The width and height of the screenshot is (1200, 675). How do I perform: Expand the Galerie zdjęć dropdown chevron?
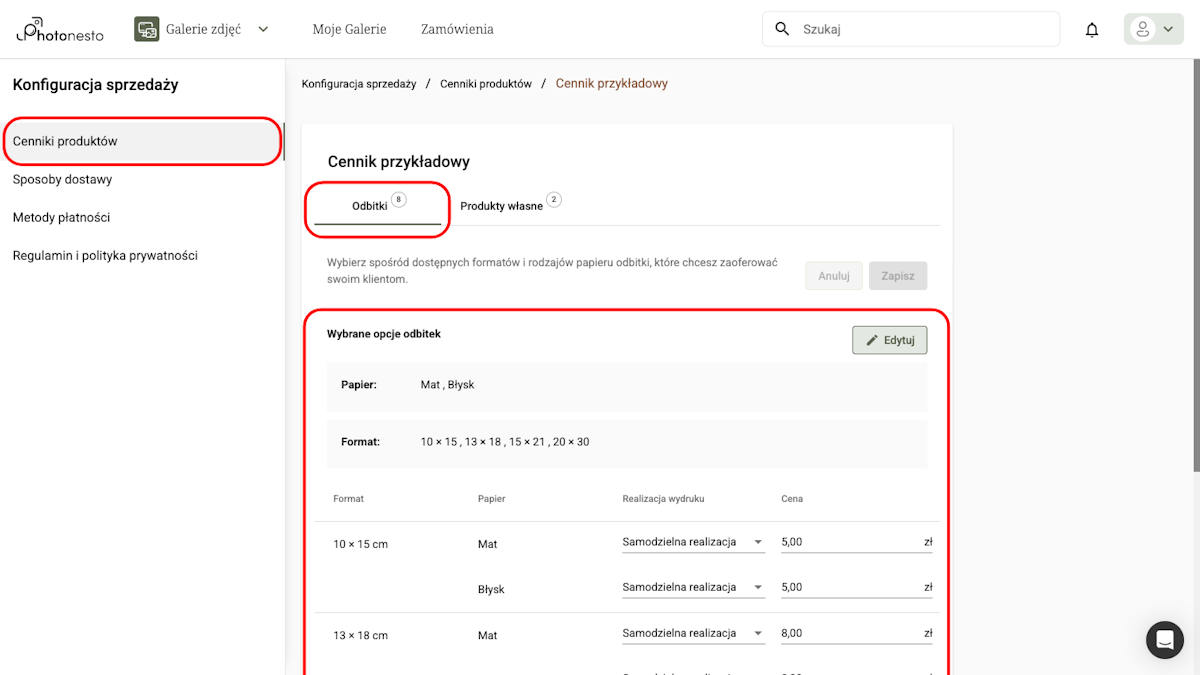[x=263, y=29]
